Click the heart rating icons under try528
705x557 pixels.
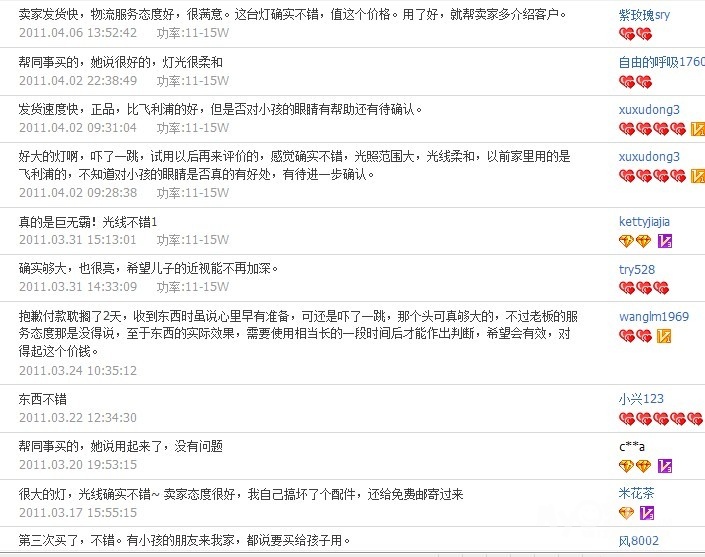click(x=635, y=288)
